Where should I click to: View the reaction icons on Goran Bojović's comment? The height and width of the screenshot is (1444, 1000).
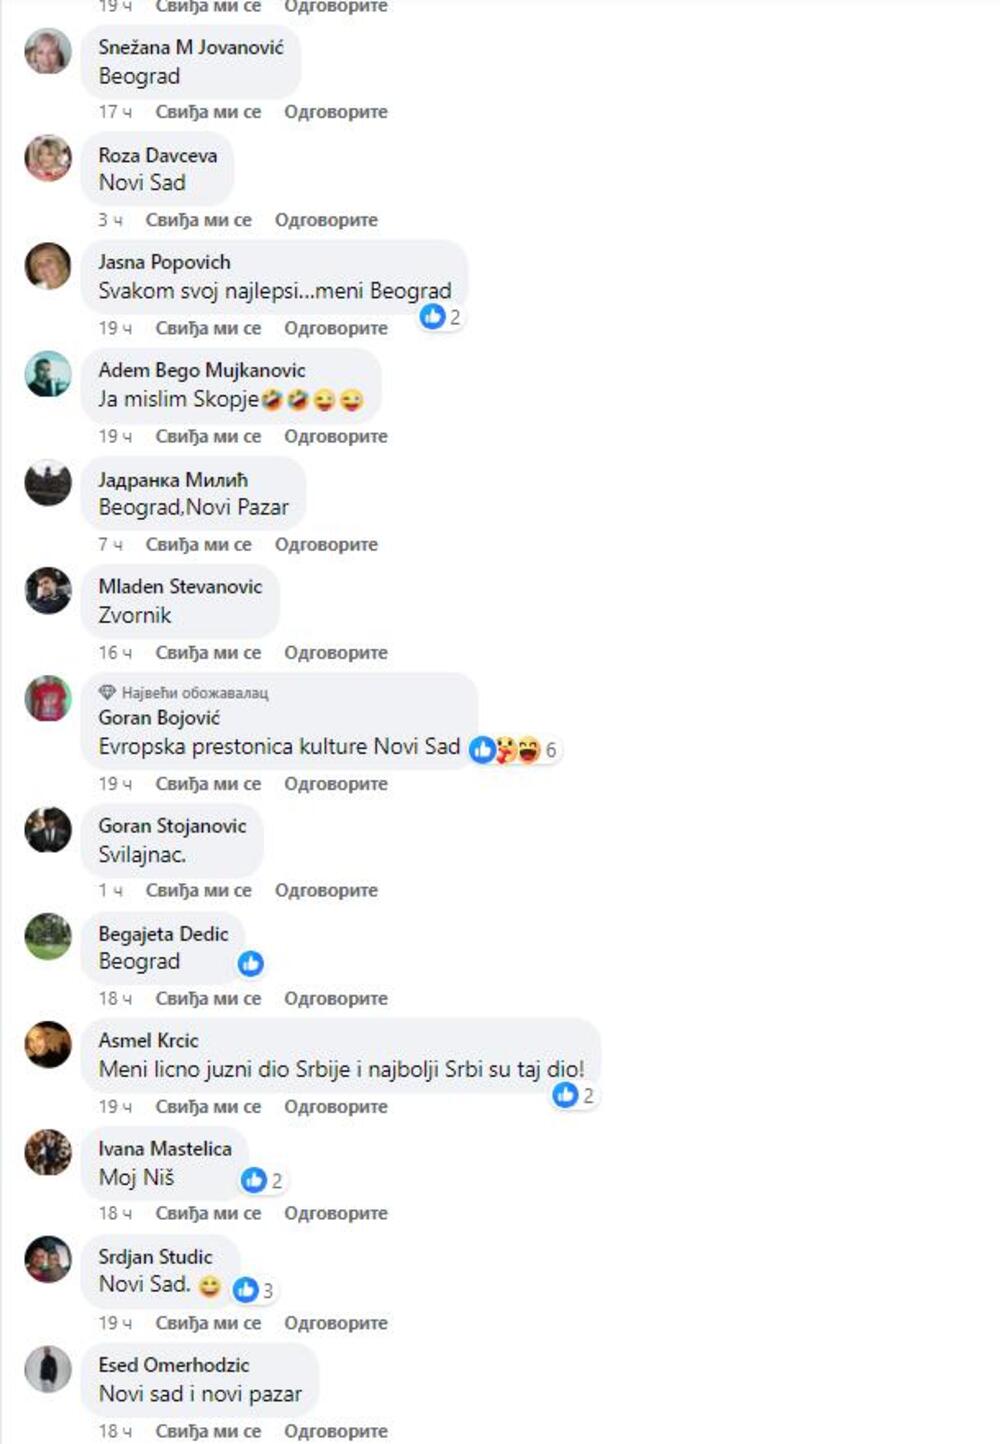point(513,749)
